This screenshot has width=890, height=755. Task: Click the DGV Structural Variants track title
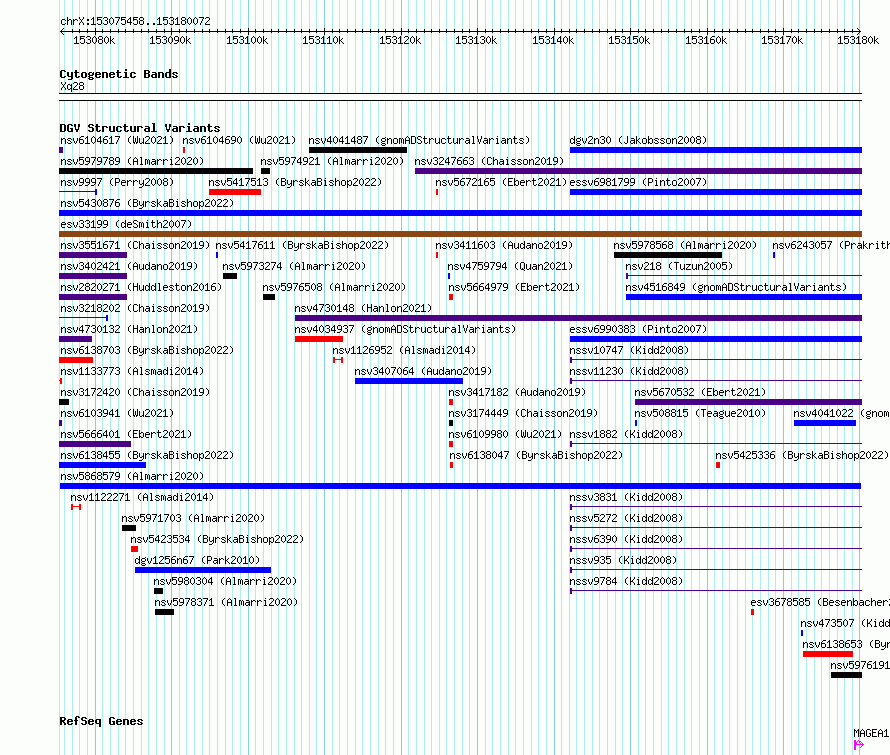(x=140, y=128)
